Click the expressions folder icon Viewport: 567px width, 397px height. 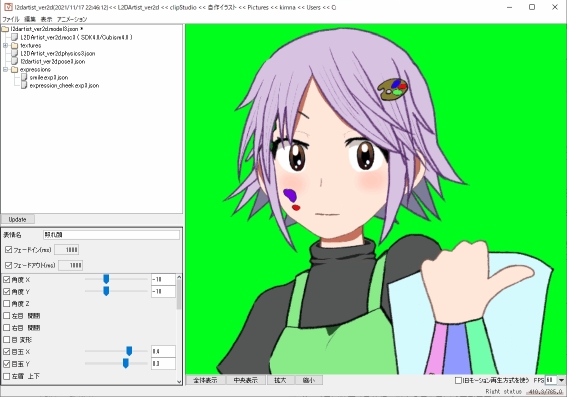[14, 69]
